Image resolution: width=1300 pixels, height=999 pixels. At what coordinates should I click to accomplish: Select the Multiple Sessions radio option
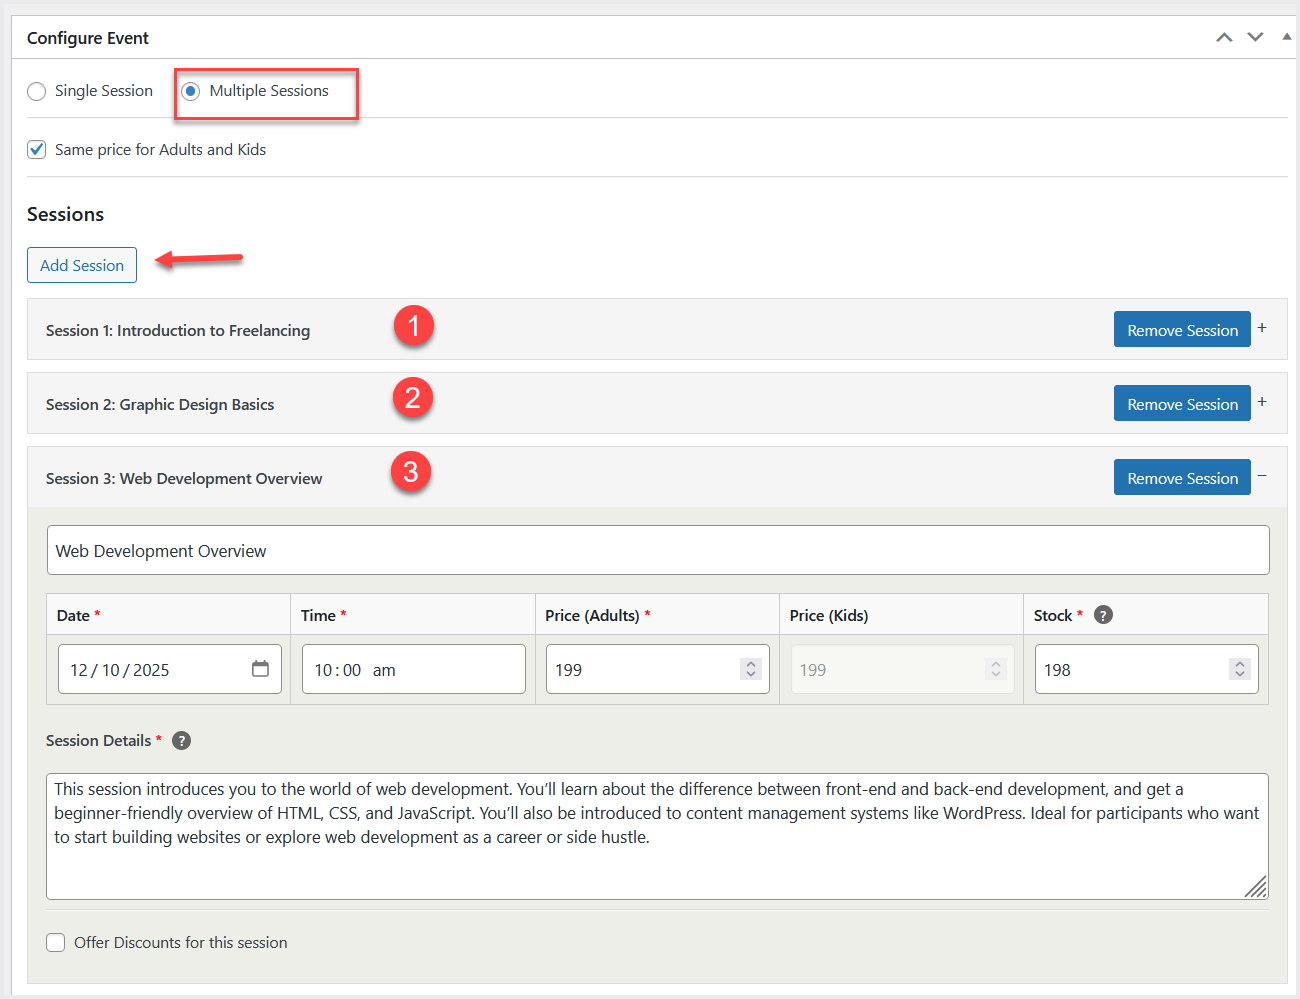(191, 91)
